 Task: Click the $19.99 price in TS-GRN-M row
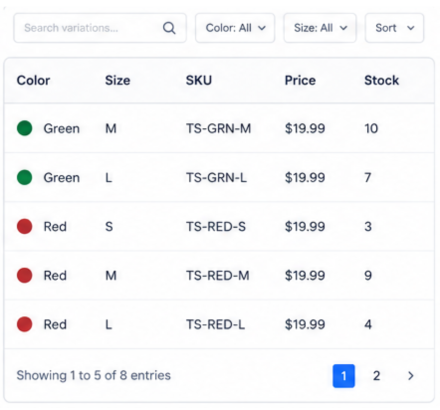pyautogui.click(x=305, y=128)
